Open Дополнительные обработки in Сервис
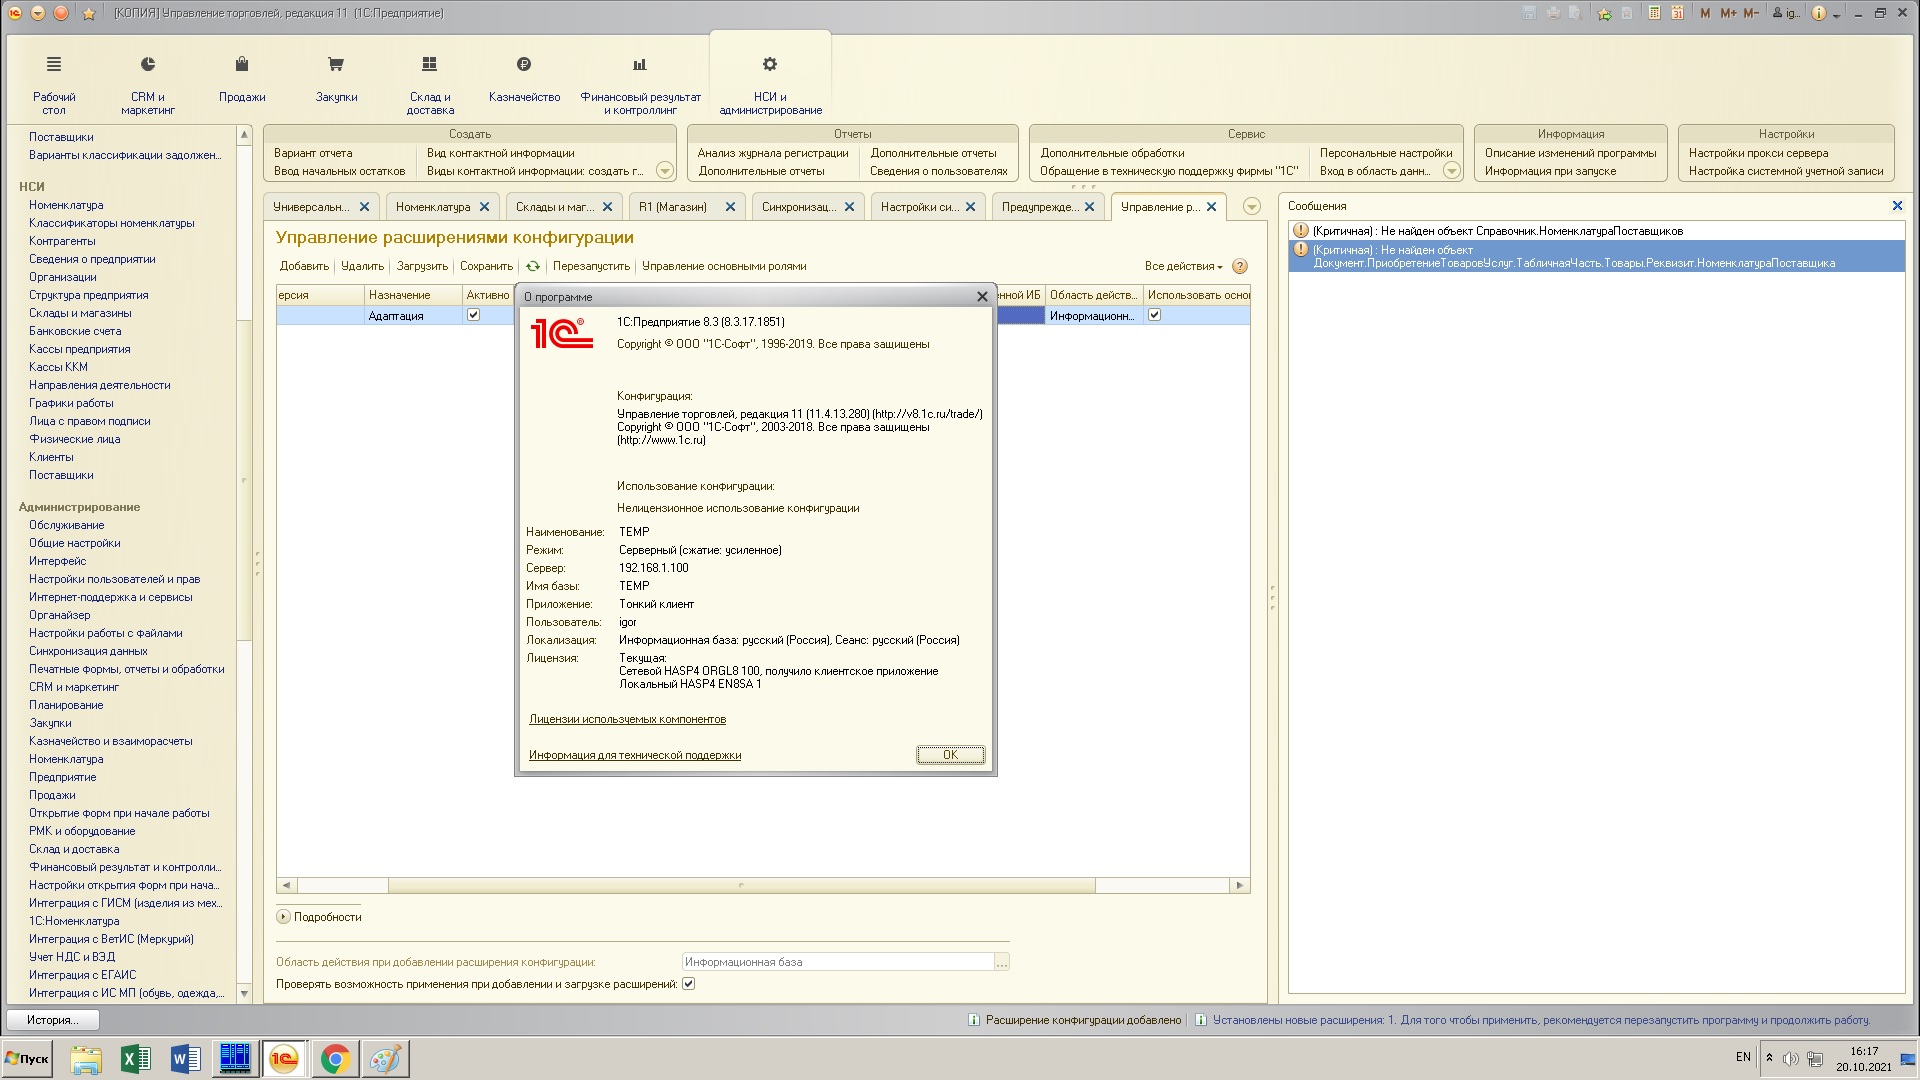1920x1080 pixels. 1112,153
